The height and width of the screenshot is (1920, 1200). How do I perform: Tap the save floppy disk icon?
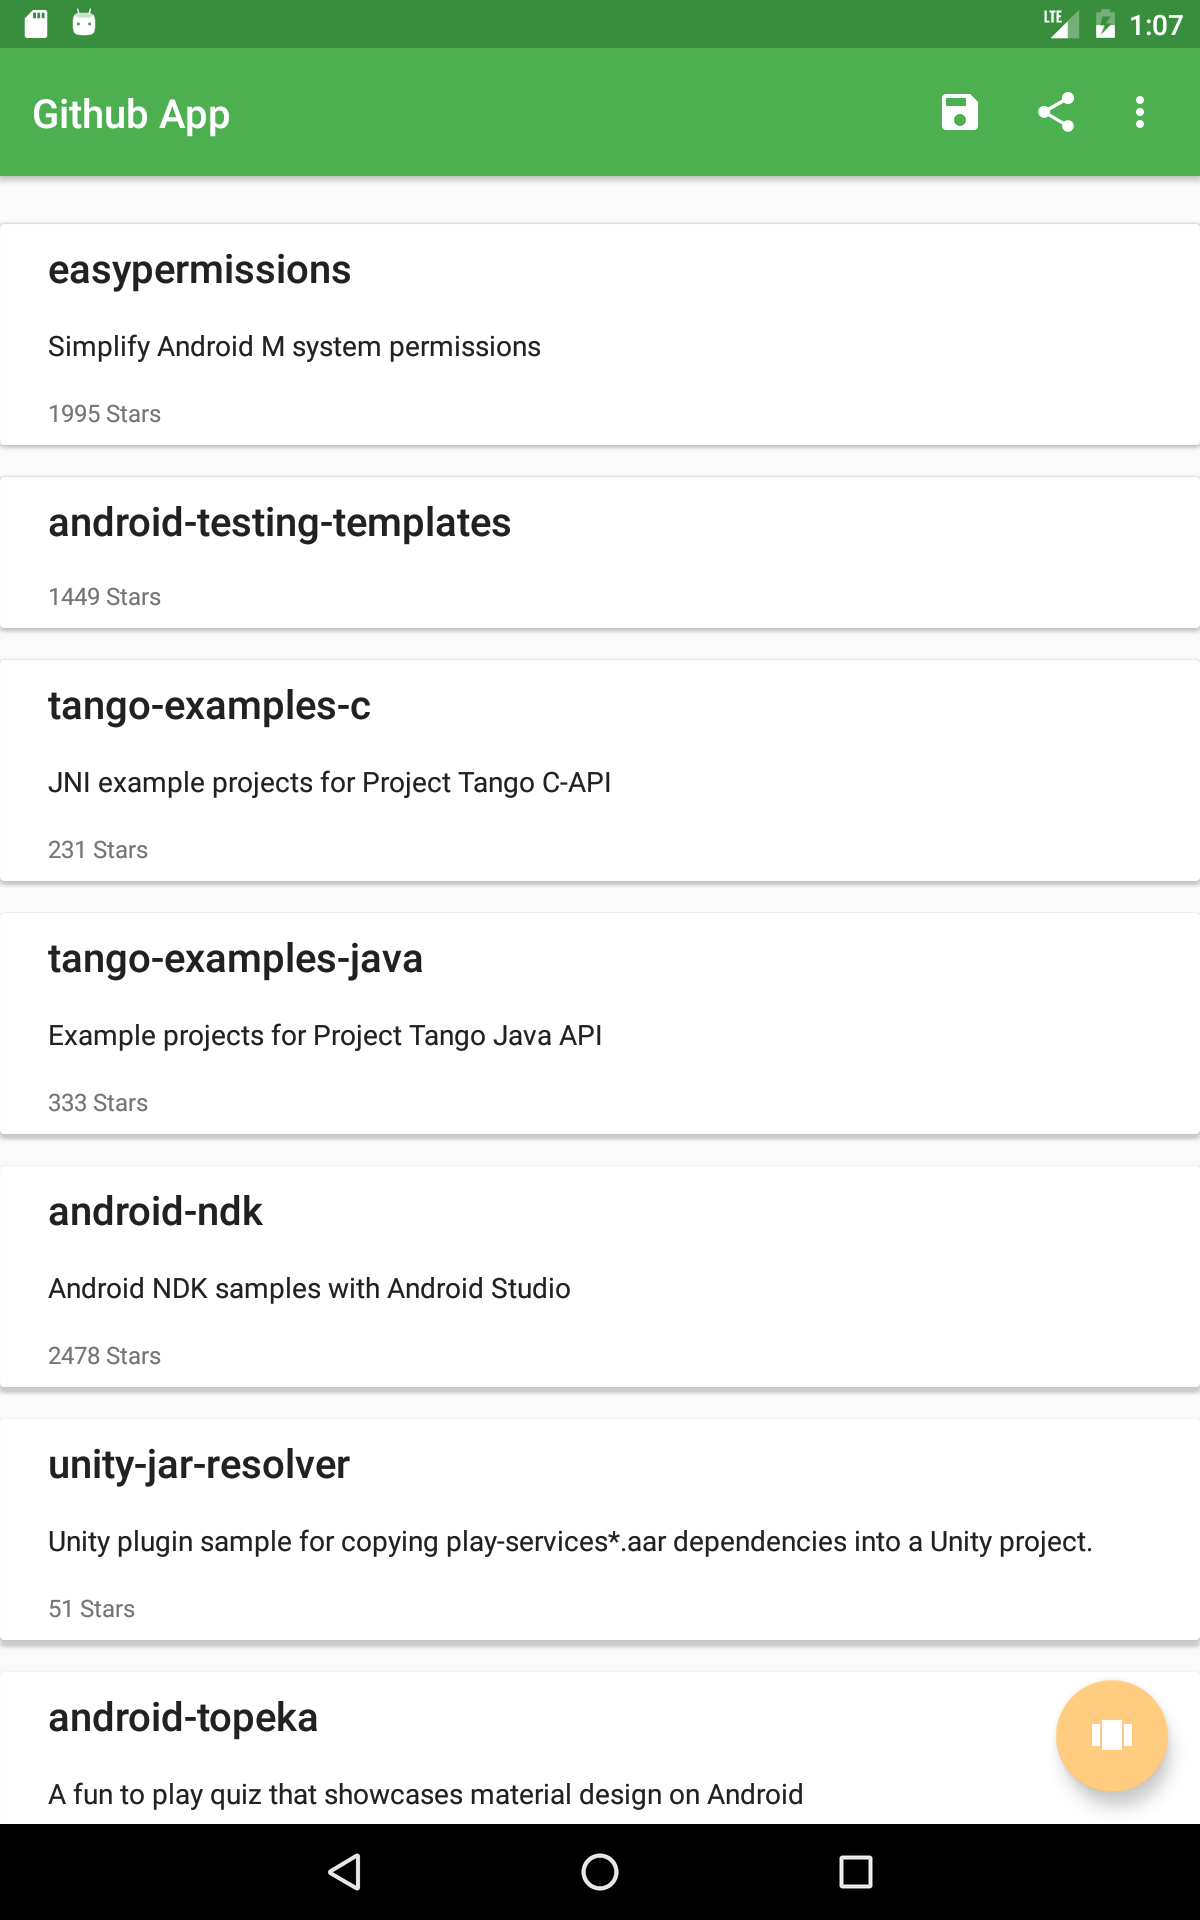click(959, 112)
